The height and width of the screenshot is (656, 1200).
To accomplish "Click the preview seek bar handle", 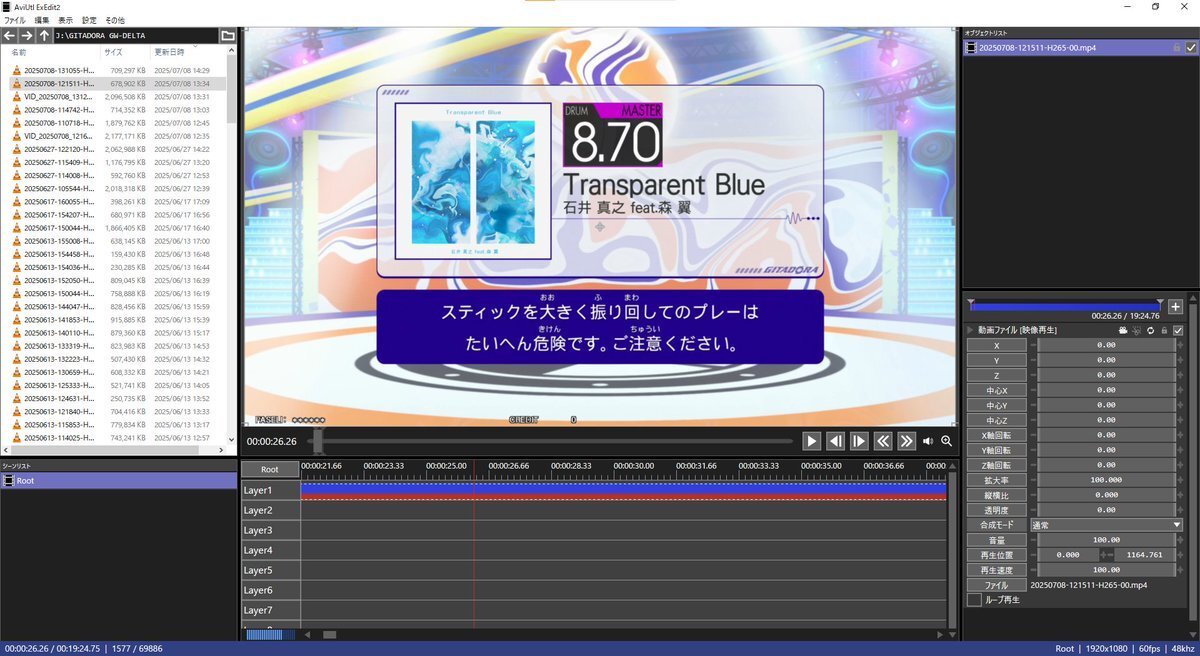I will (318, 441).
